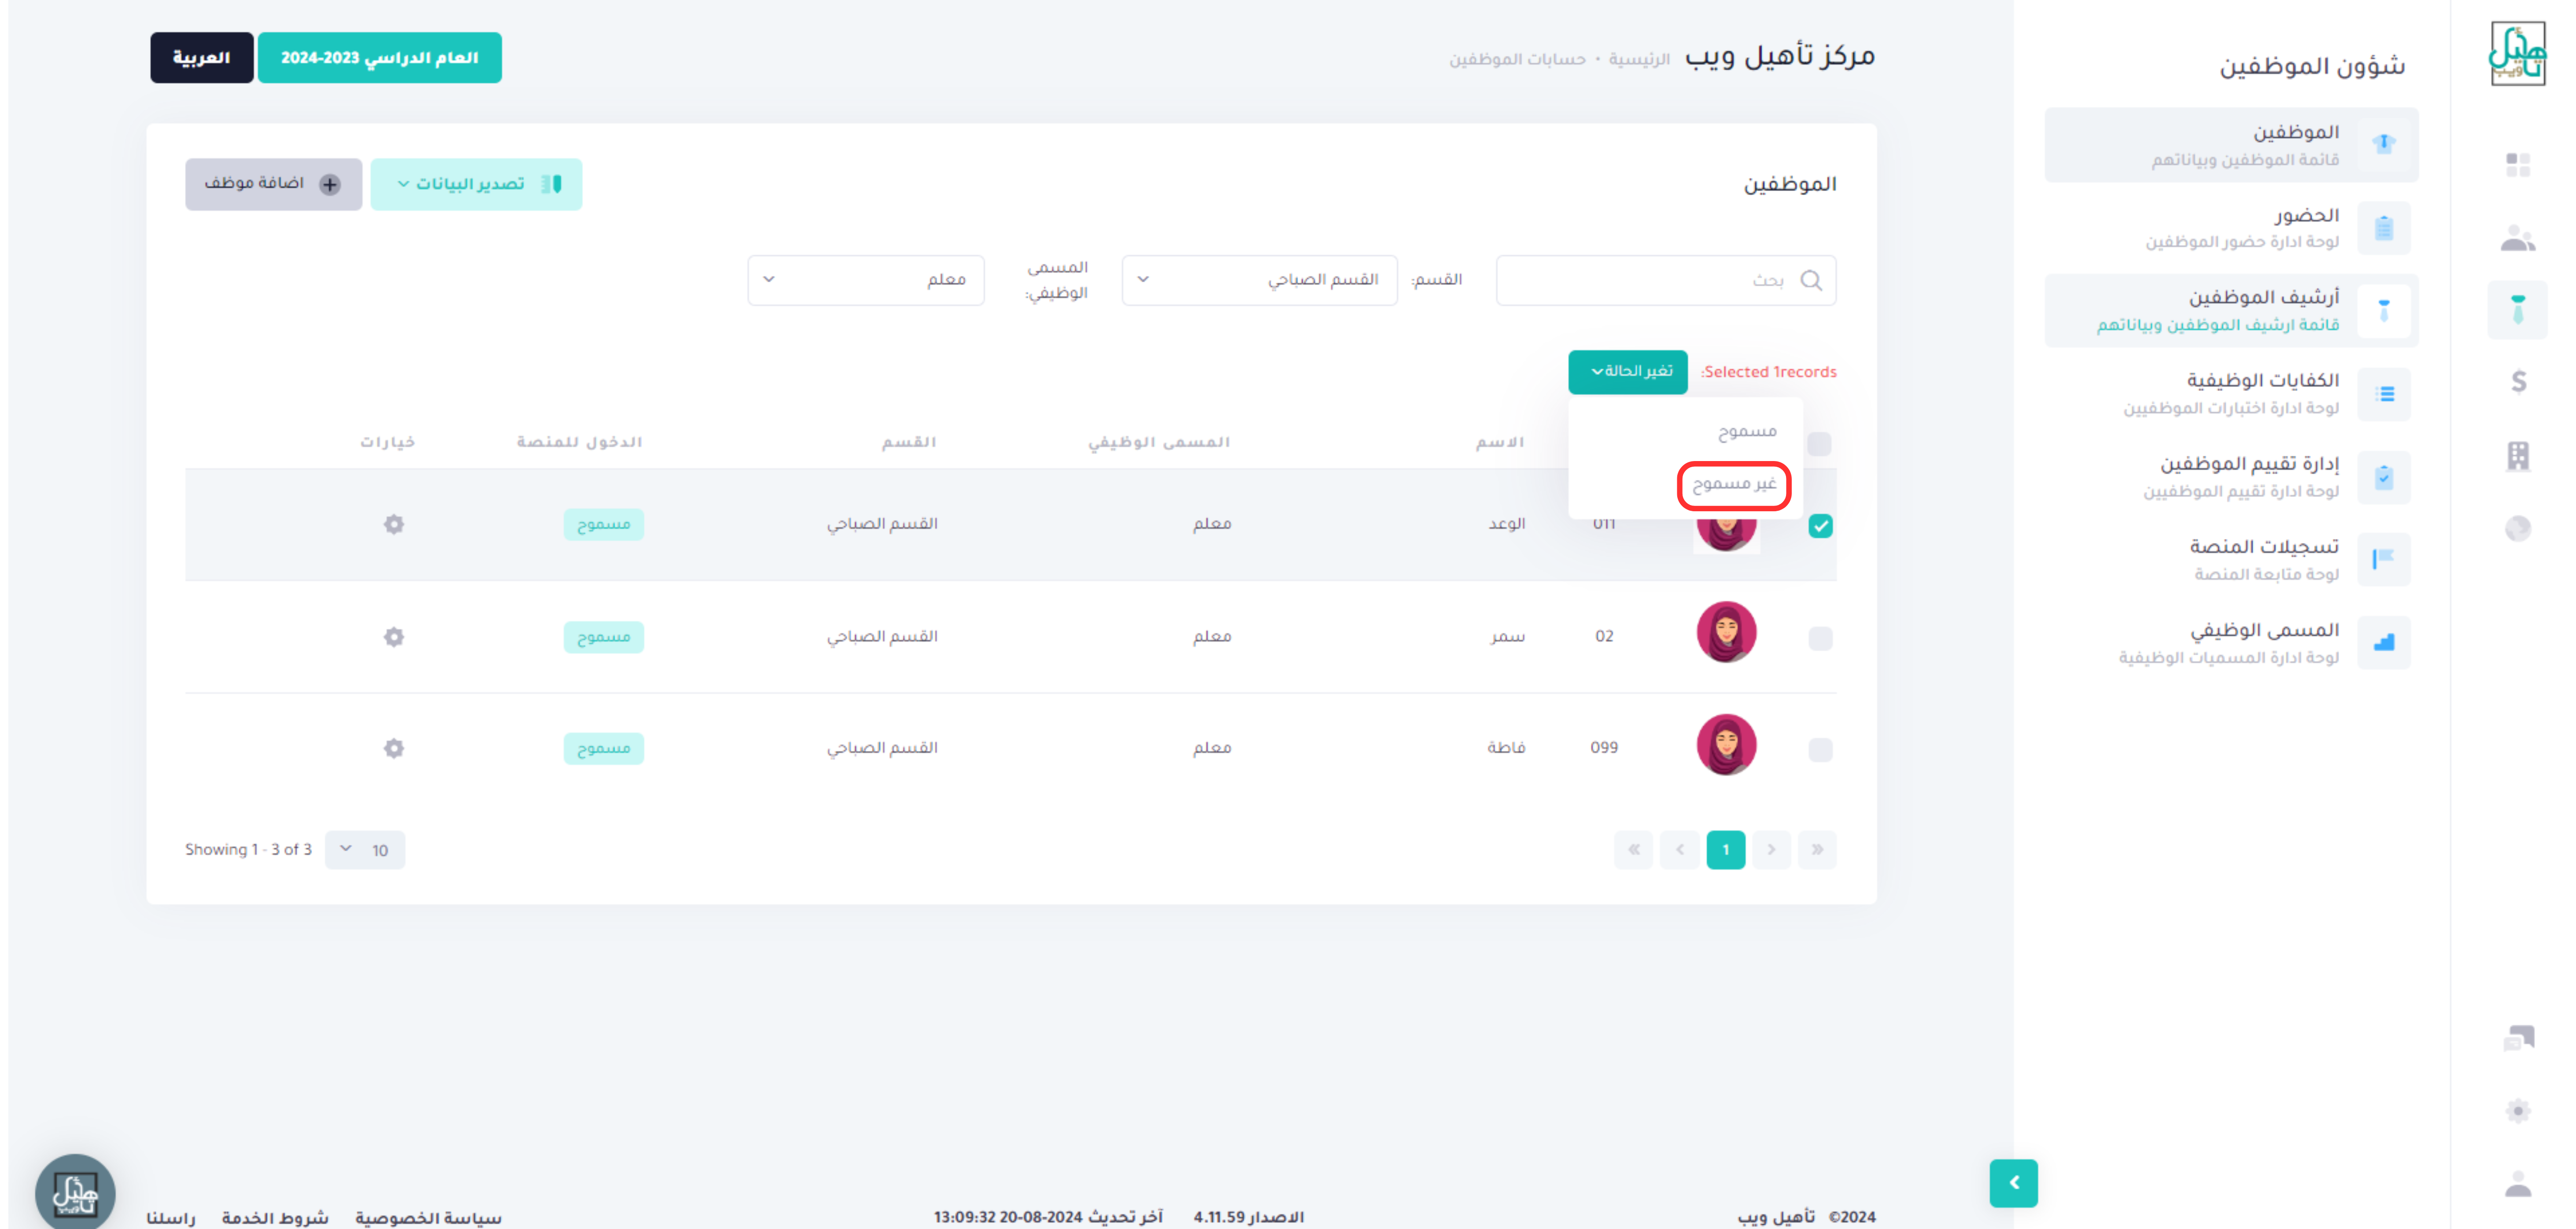2576x1229 pixels.
Task: Open the راسلنا contact footer link
Action: pyautogui.click(x=171, y=1217)
